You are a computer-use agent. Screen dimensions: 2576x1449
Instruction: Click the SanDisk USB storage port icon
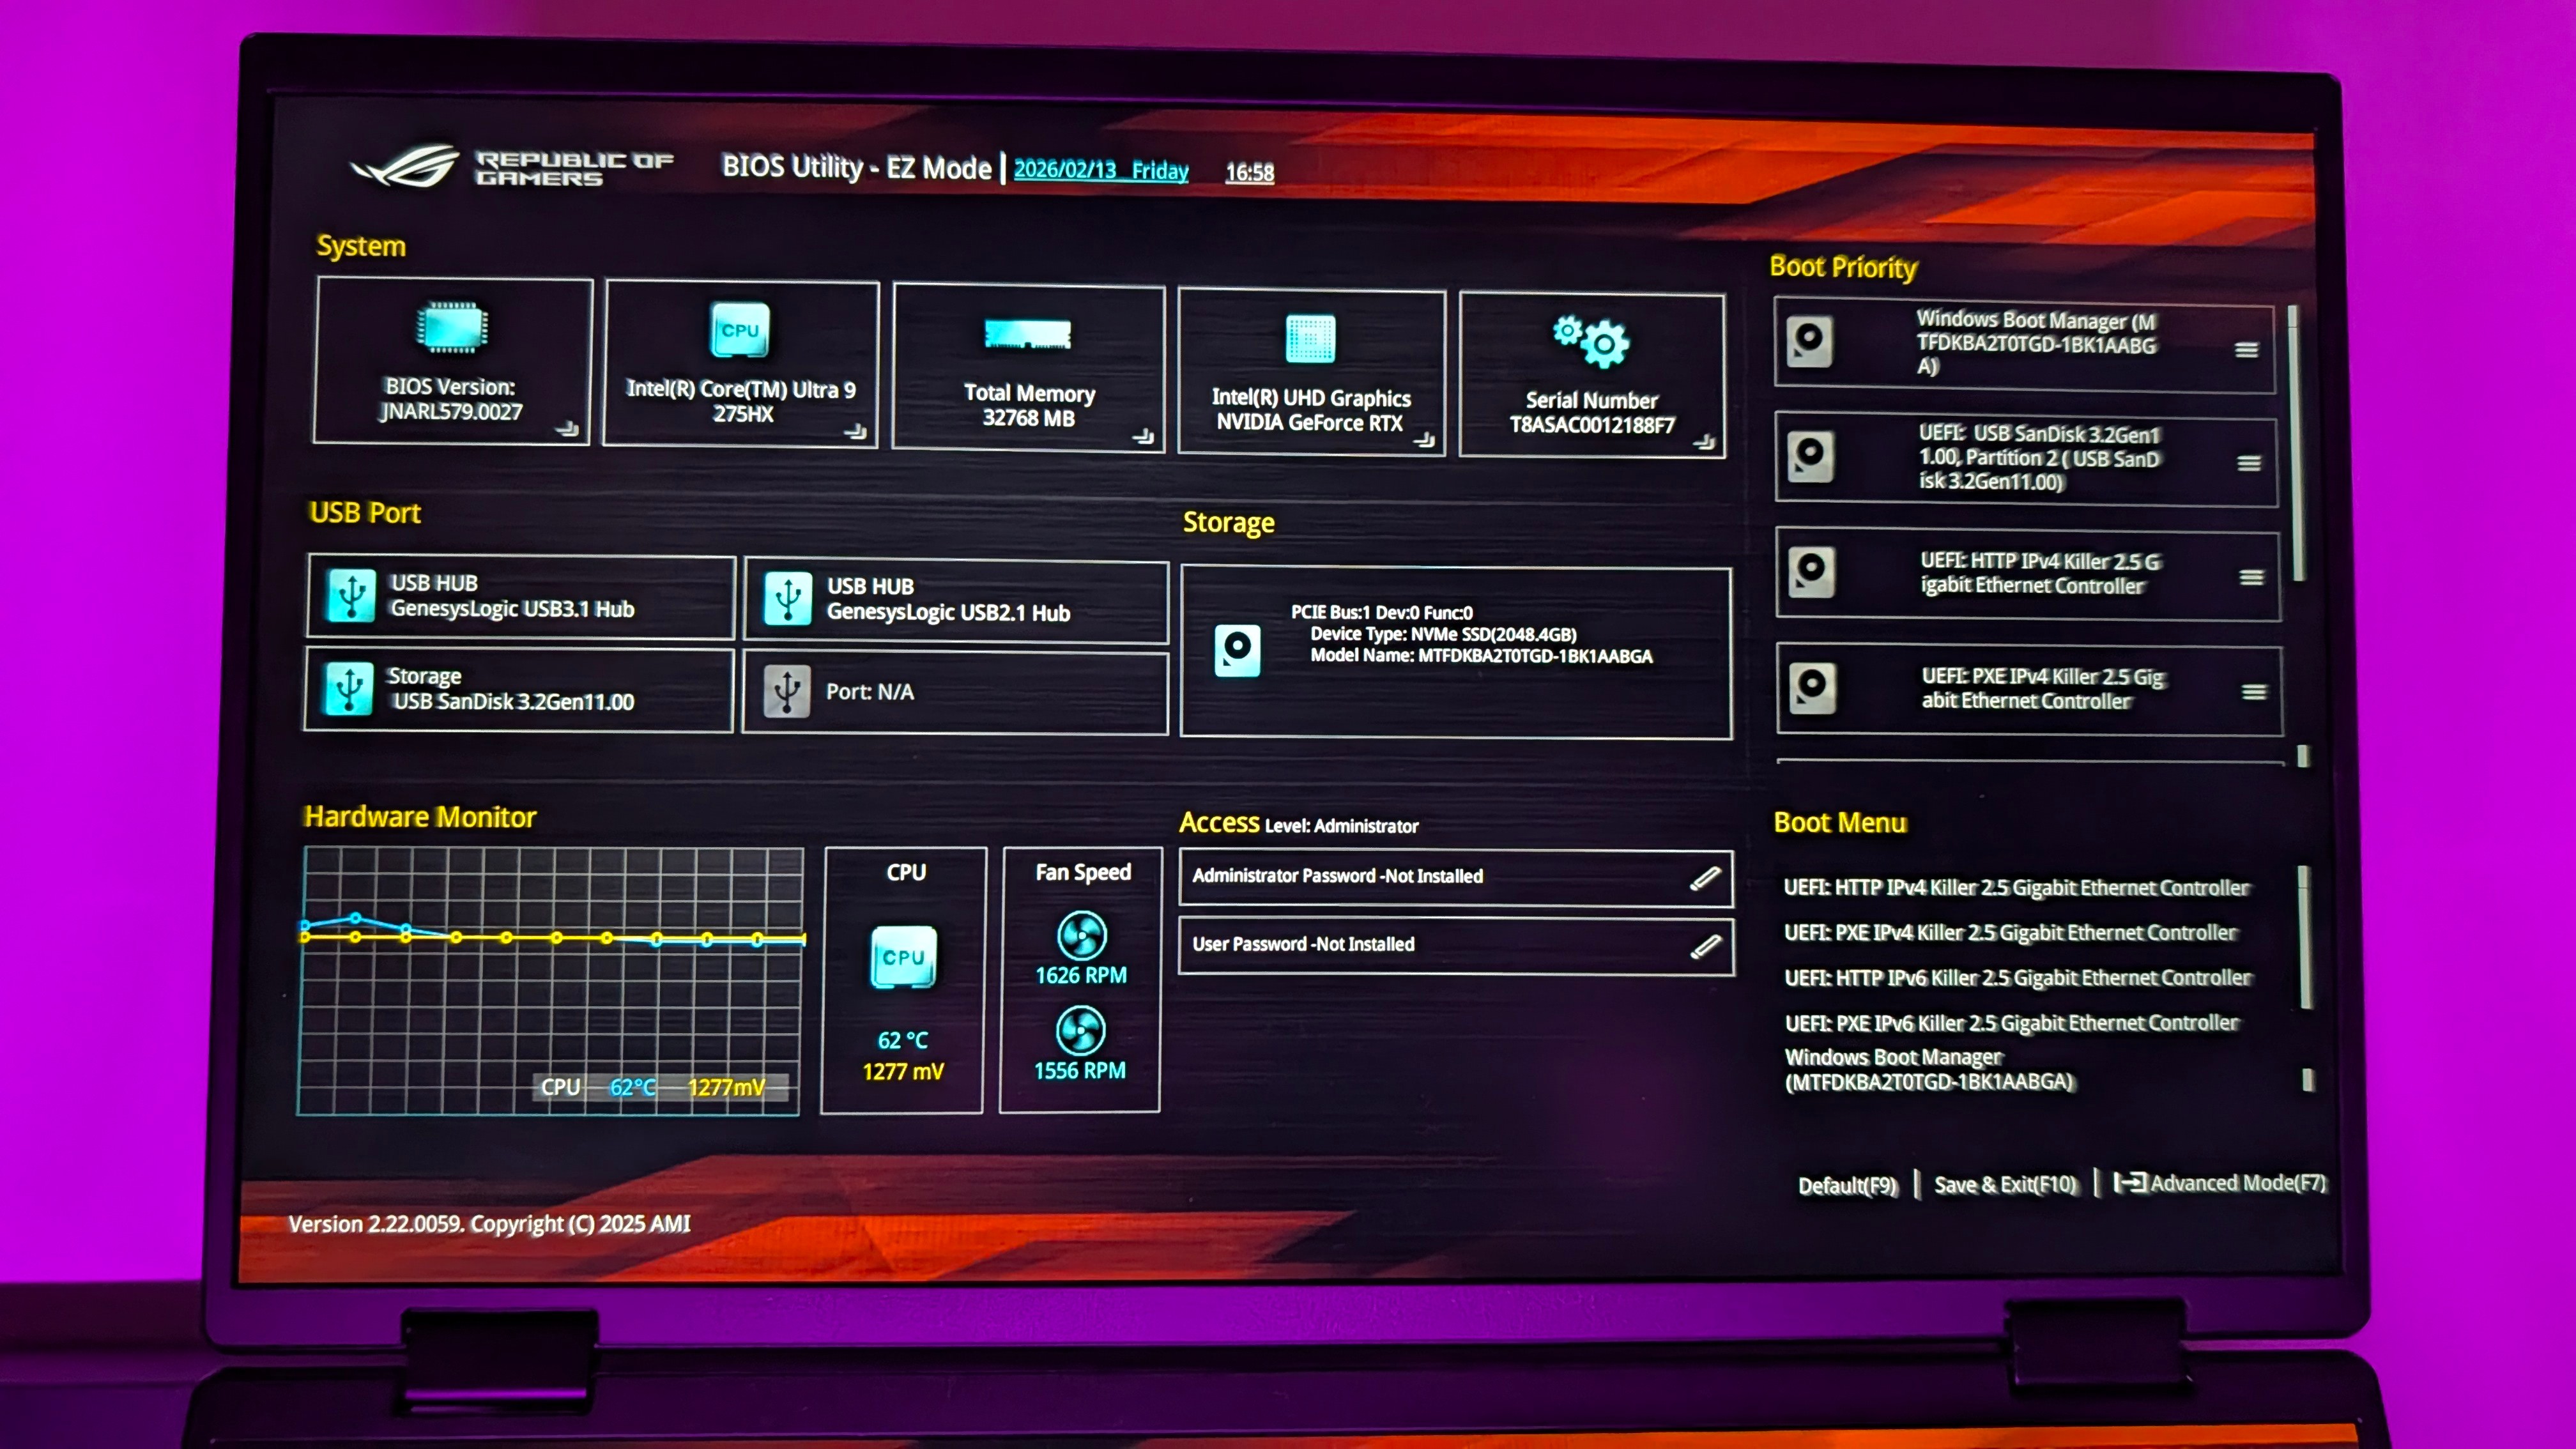coord(349,689)
